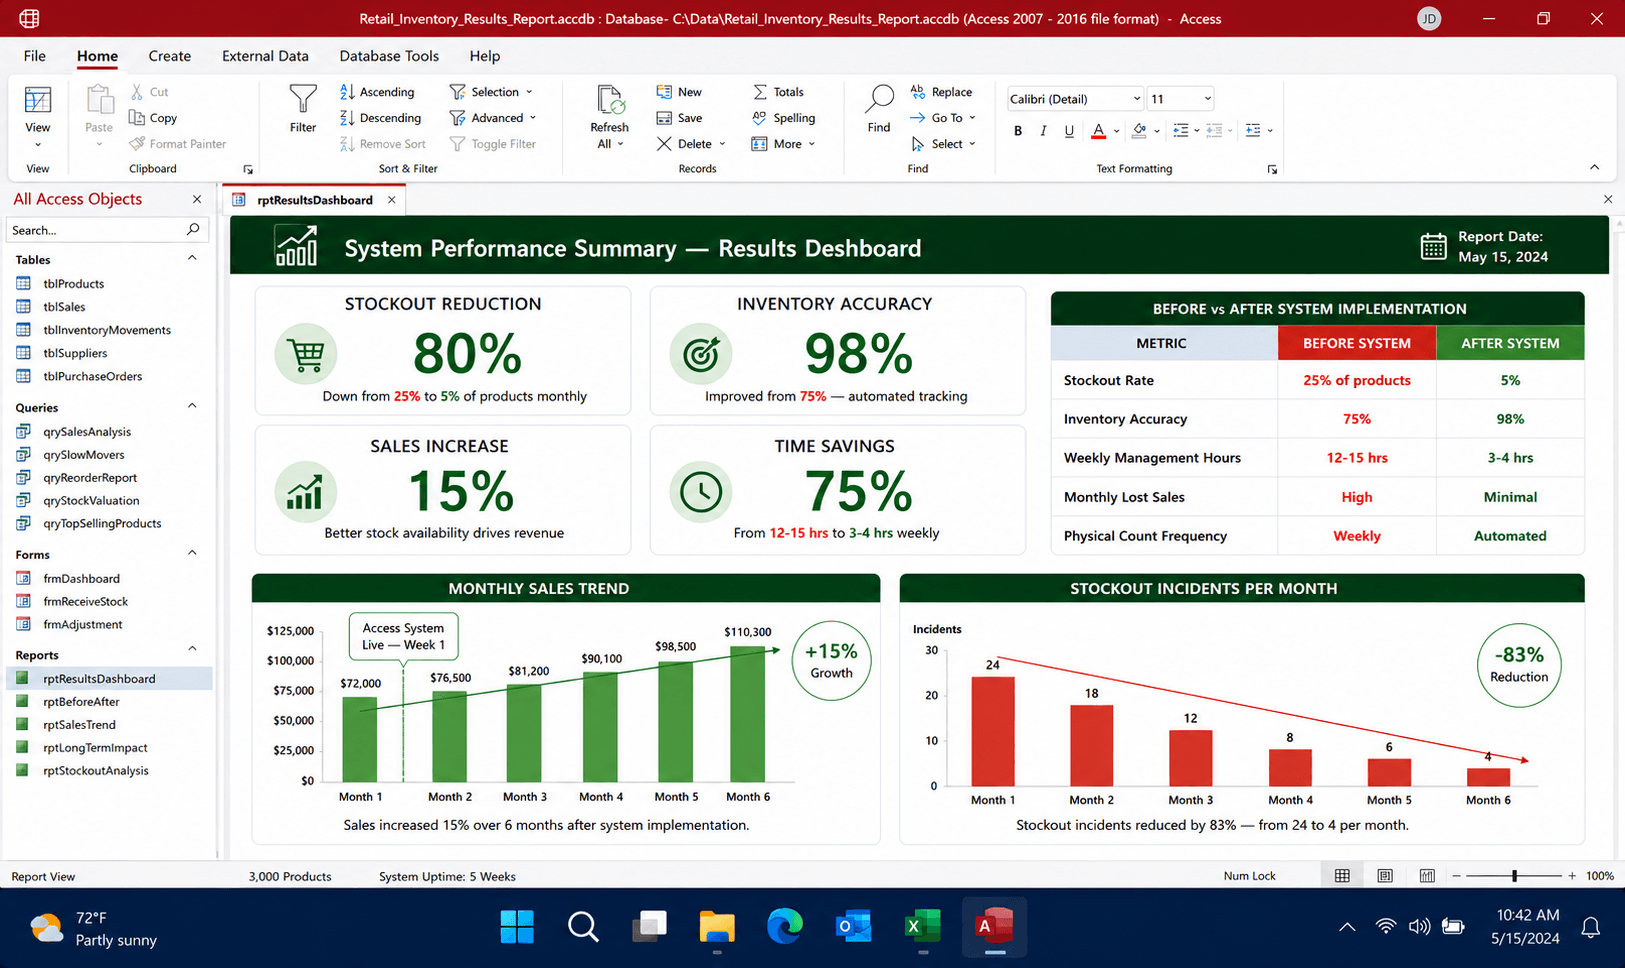Apply Underline text formatting
Viewport: 1625px width, 968px height.
pos(1069,130)
